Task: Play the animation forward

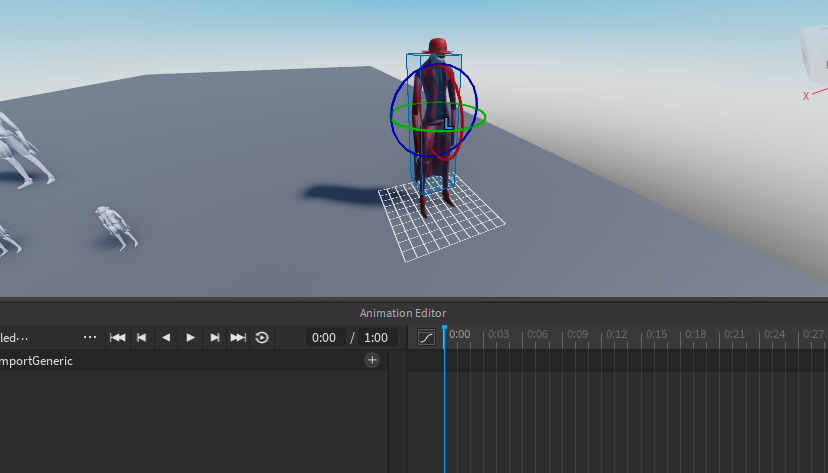Action: 190,337
